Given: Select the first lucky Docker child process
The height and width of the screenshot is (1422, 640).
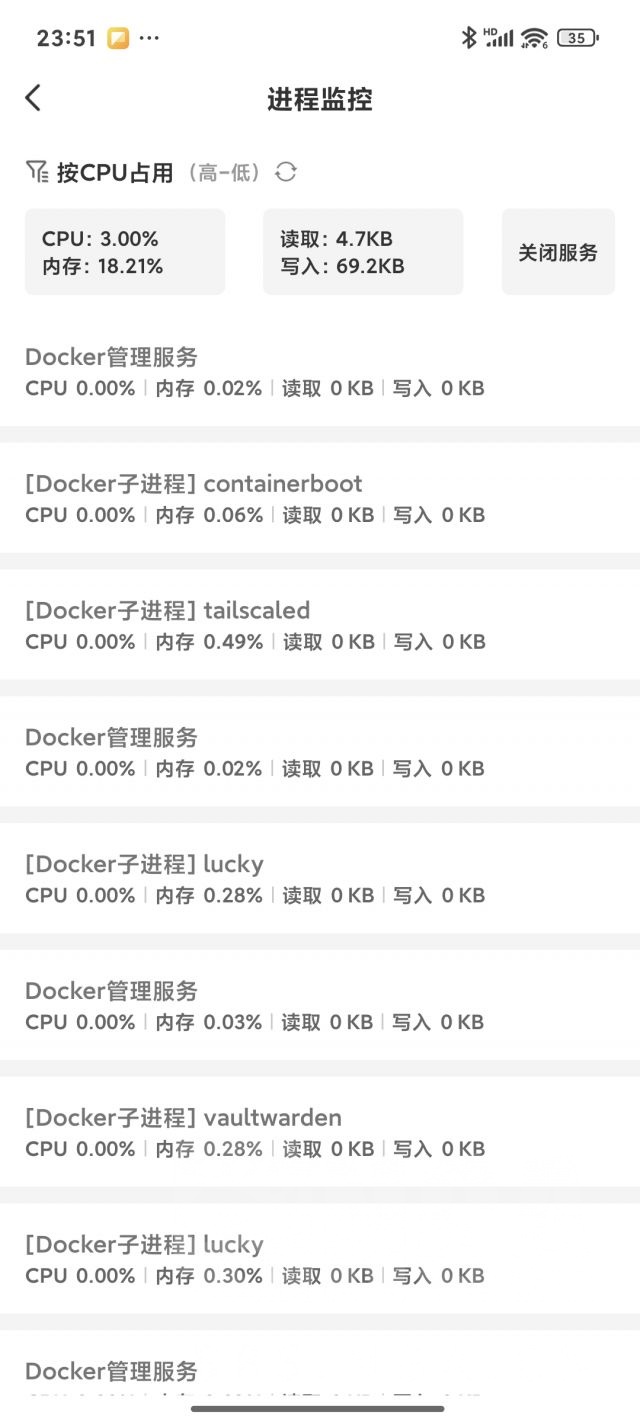Looking at the screenshot, I should click(320, 878).
